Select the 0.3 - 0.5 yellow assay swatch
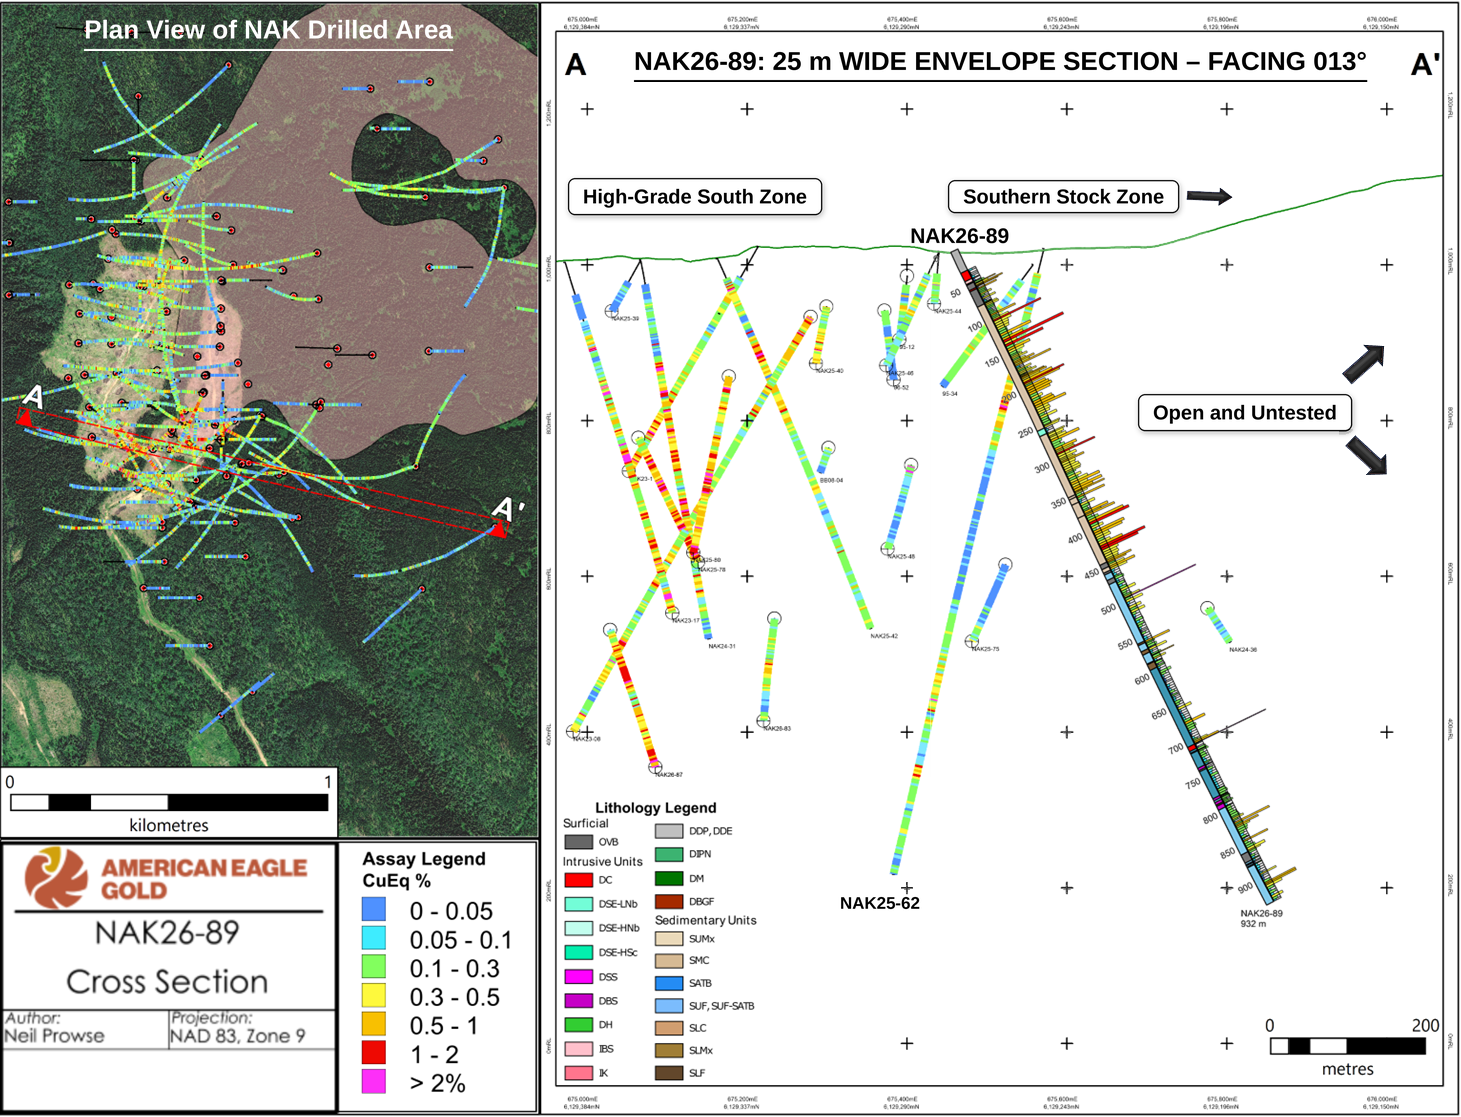 pos(374,995)
